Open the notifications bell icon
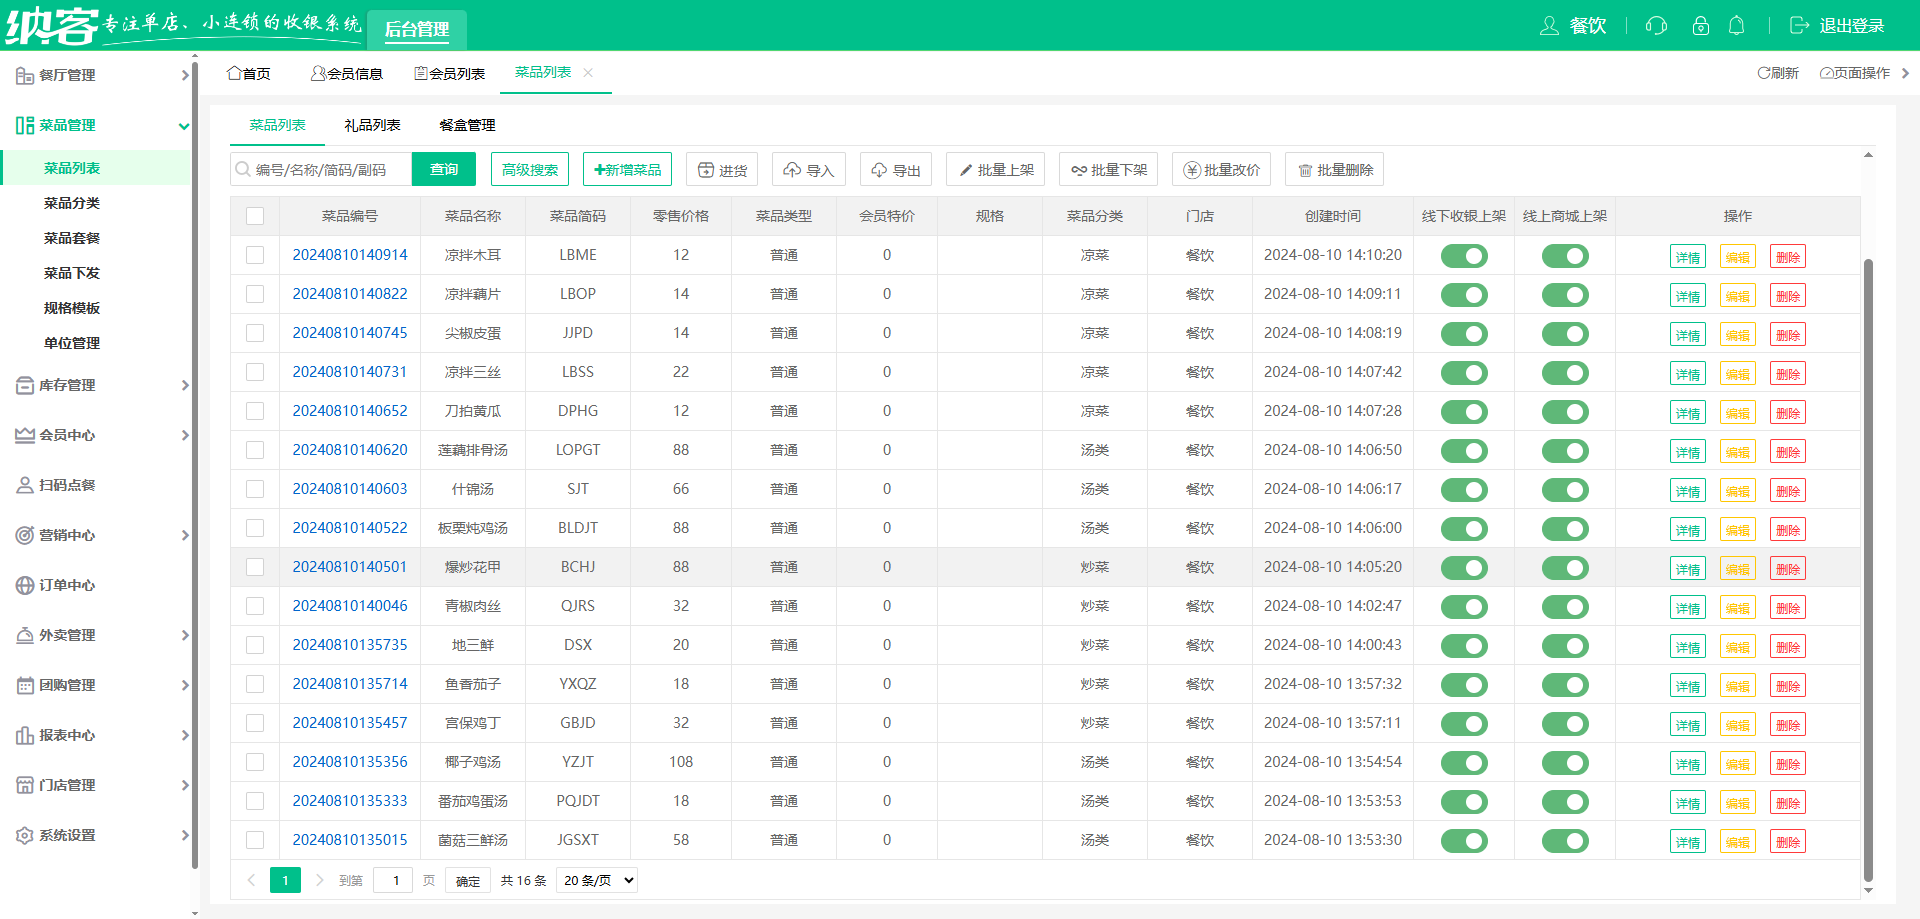This screenshot has height=919, width=1920. point(1737,26)
